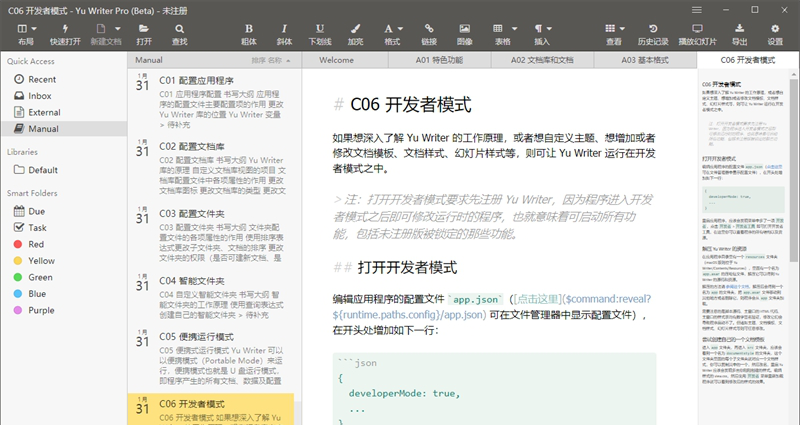Insert a table with the 表格 icon
Image resolution: width=800 pixels, height=442 pixels.
[498, 29]
